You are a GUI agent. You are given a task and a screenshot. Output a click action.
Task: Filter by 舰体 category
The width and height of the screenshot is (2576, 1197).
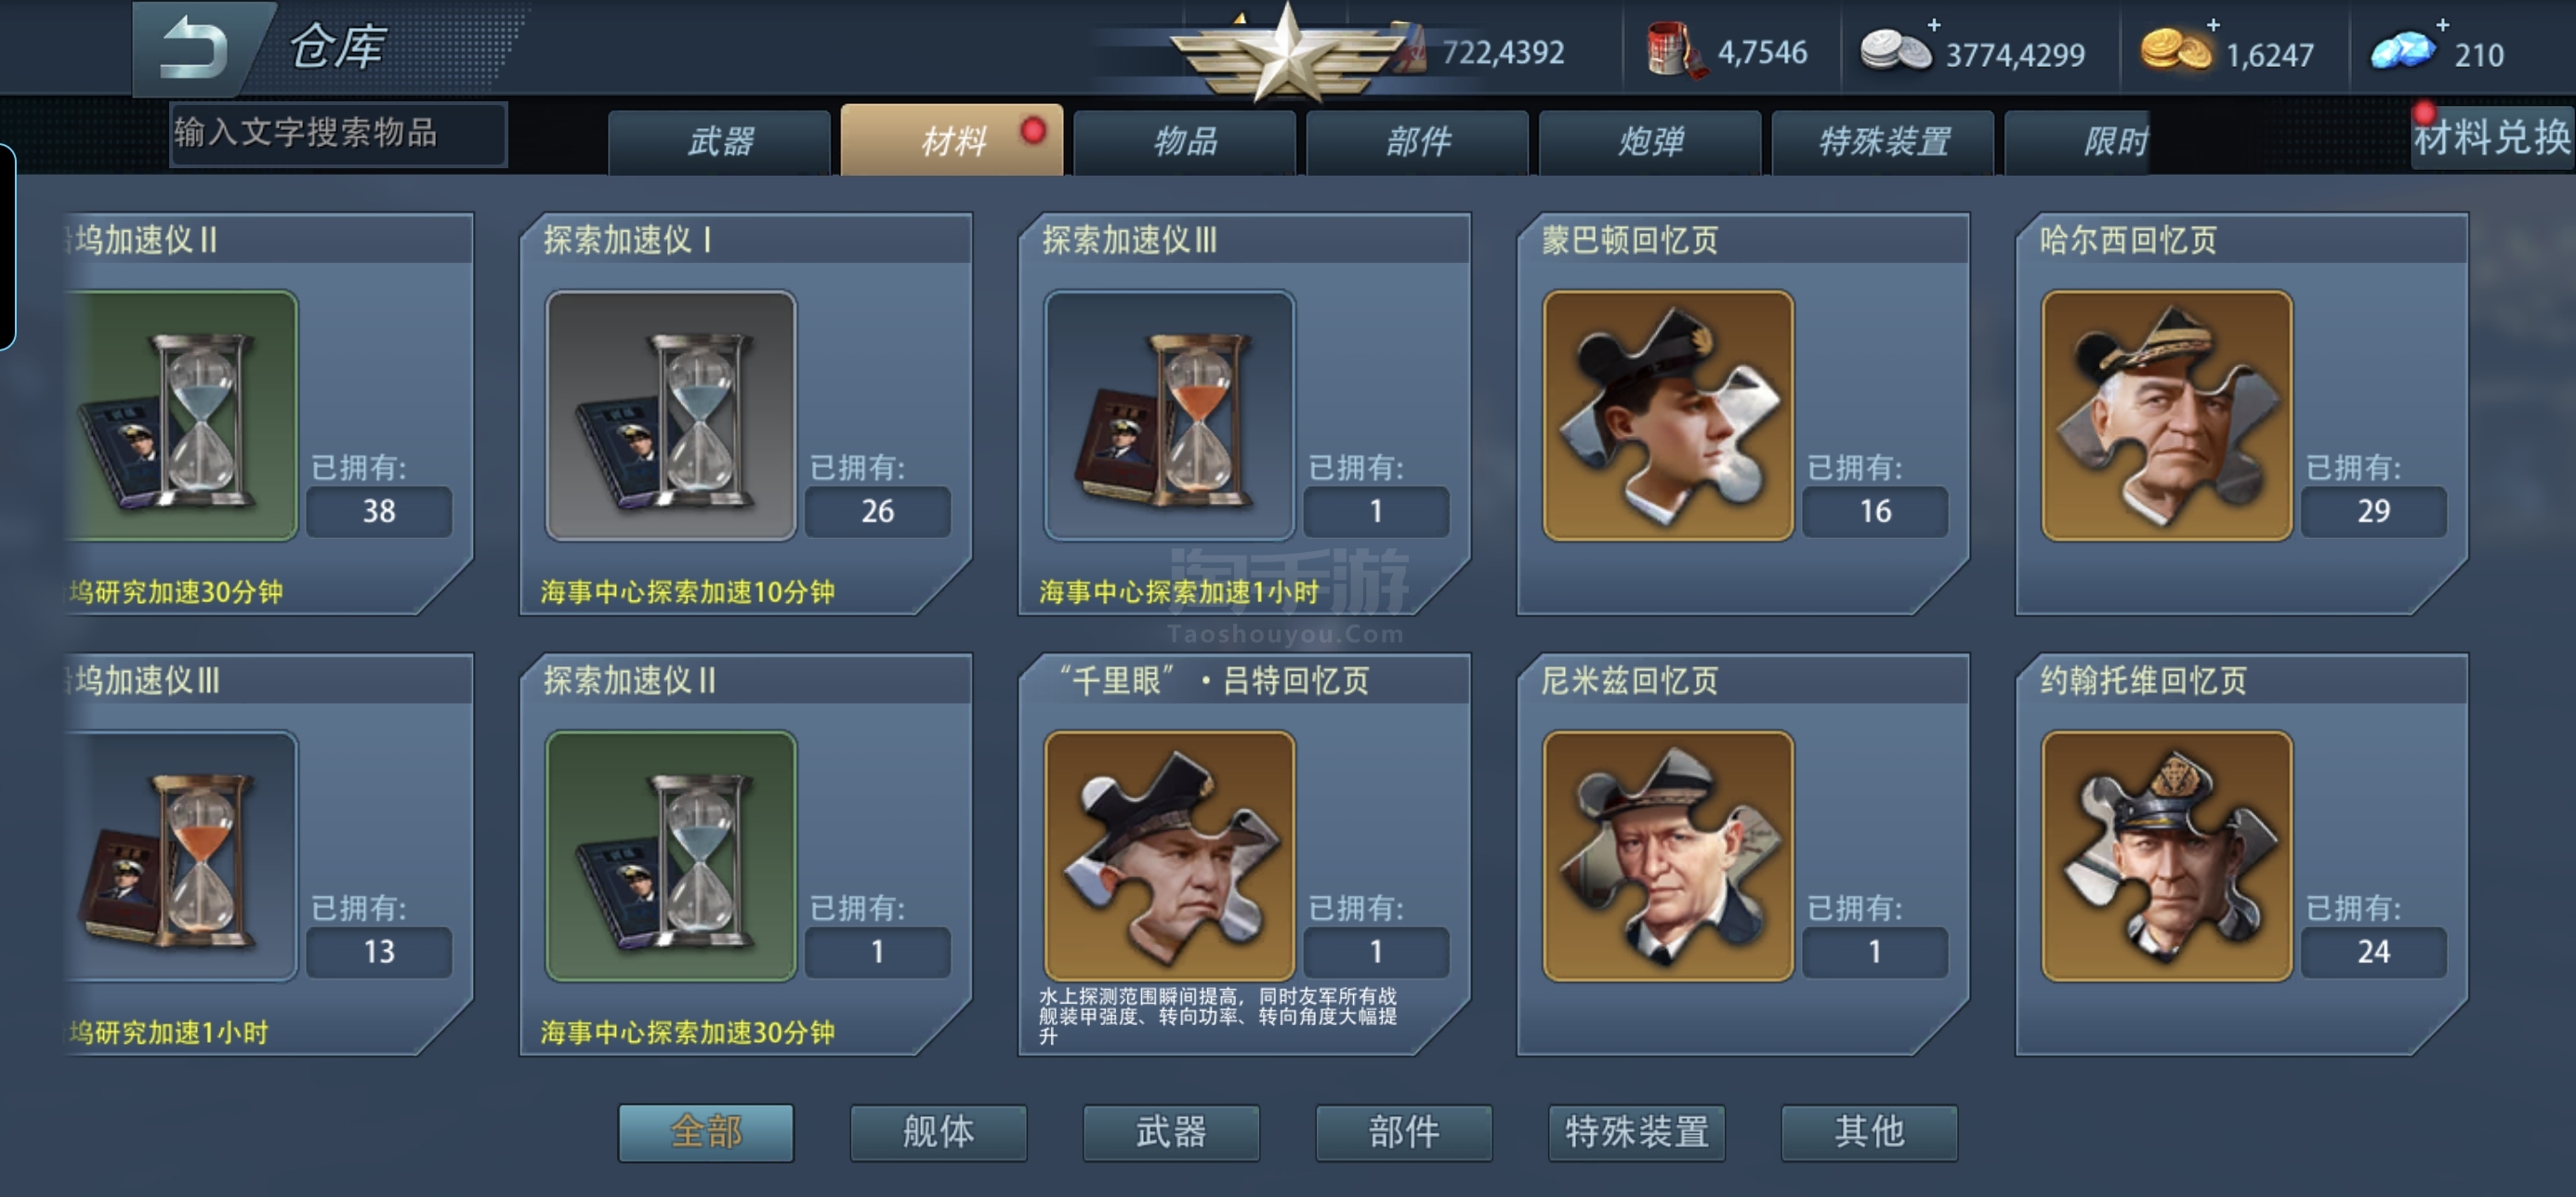938,1132
